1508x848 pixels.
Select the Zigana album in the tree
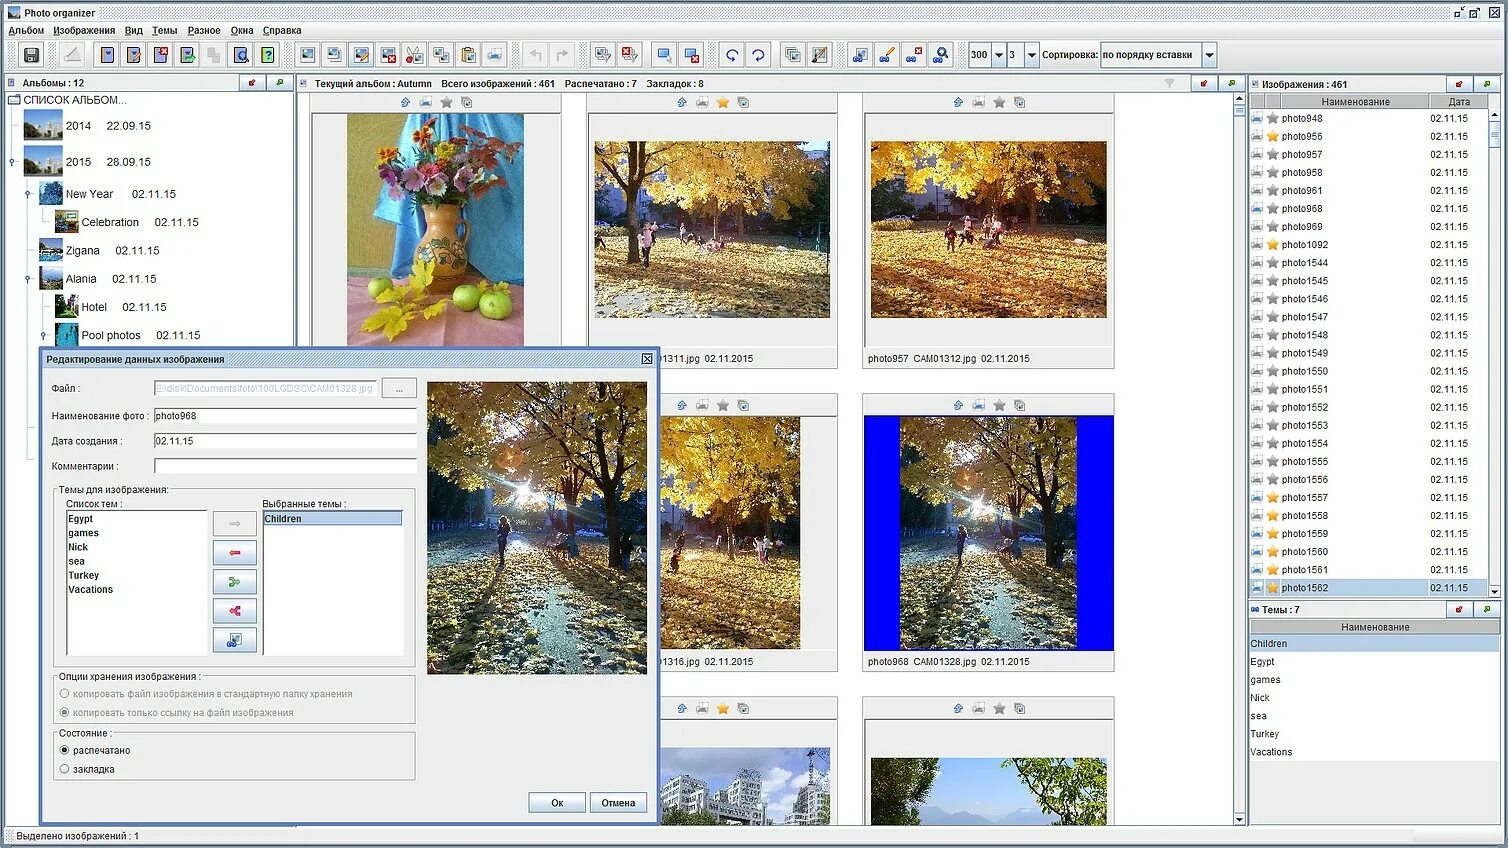tap(98, 251)
